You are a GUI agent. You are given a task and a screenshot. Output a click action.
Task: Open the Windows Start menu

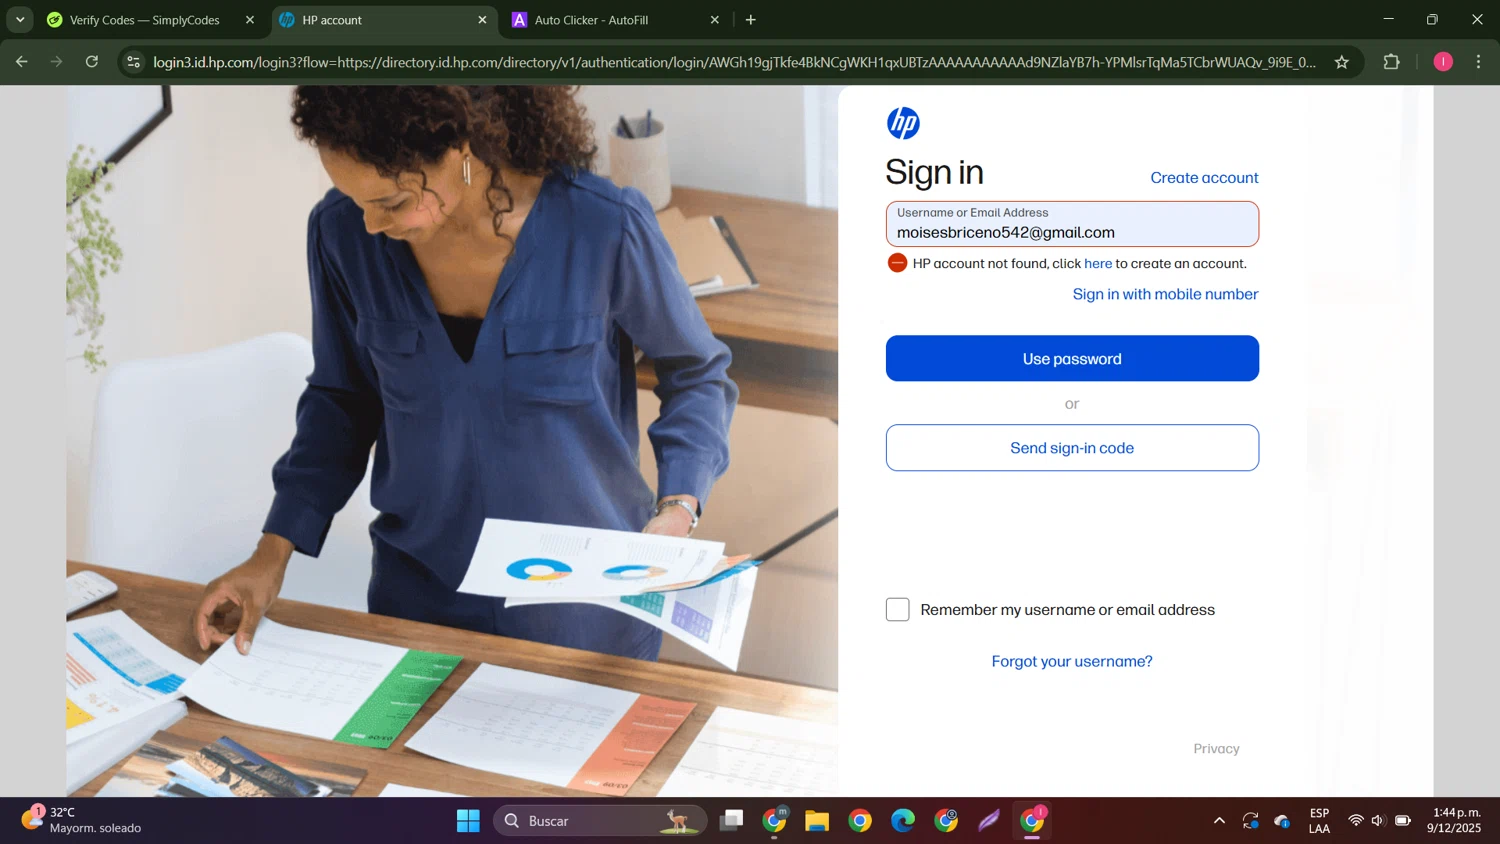click(x=468, y=821)
